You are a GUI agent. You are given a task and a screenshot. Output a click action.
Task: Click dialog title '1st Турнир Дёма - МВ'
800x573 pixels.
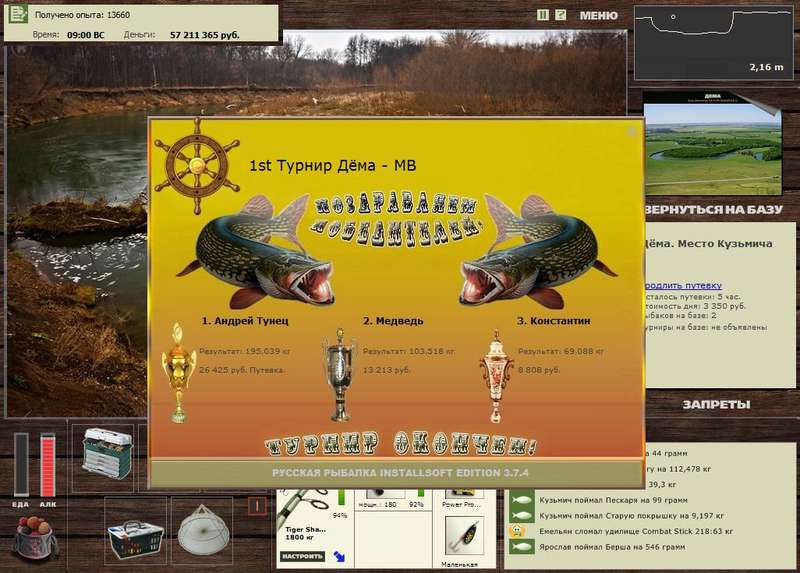tap(333, 165)
